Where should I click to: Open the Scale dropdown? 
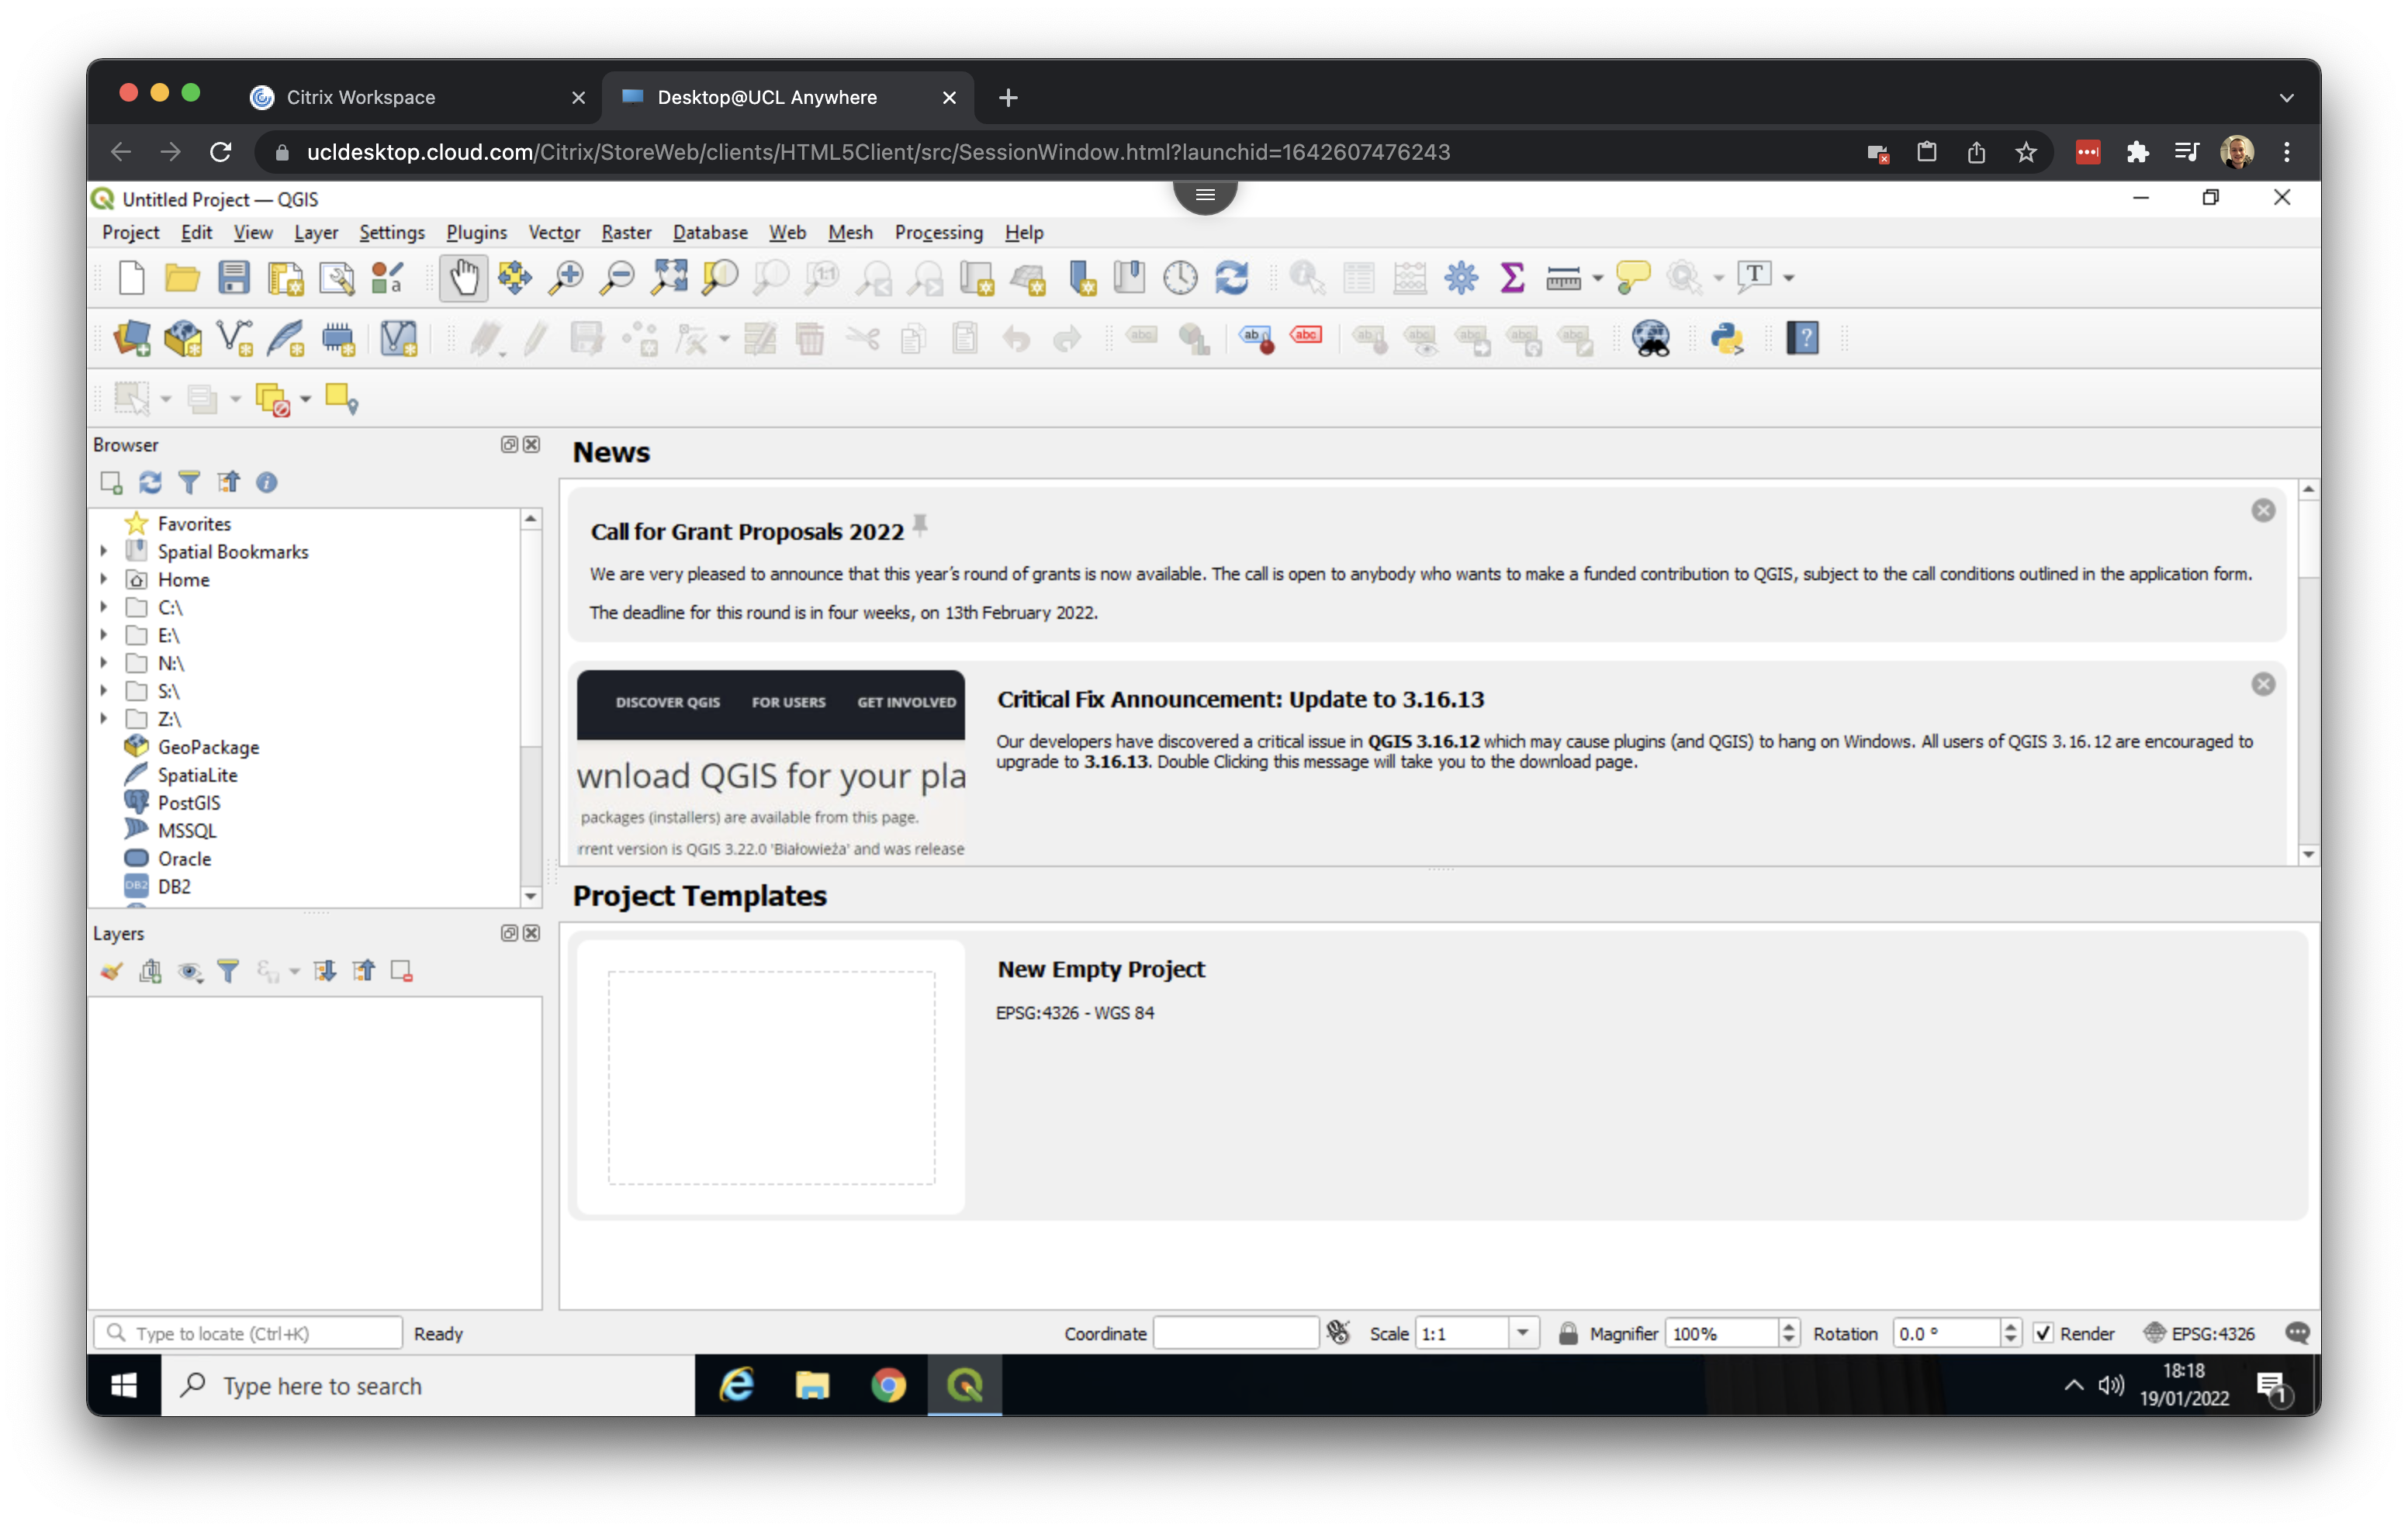pos(1521,1333)
